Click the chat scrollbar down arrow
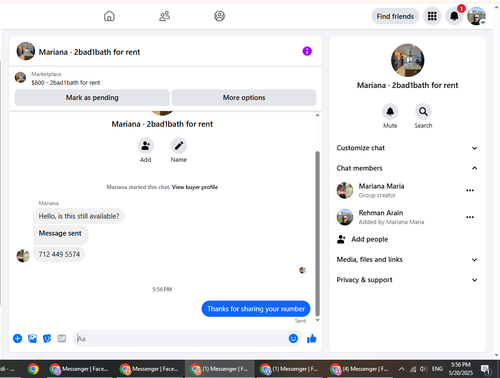Viewport: 500px width, 378px height. click(317, 320)
